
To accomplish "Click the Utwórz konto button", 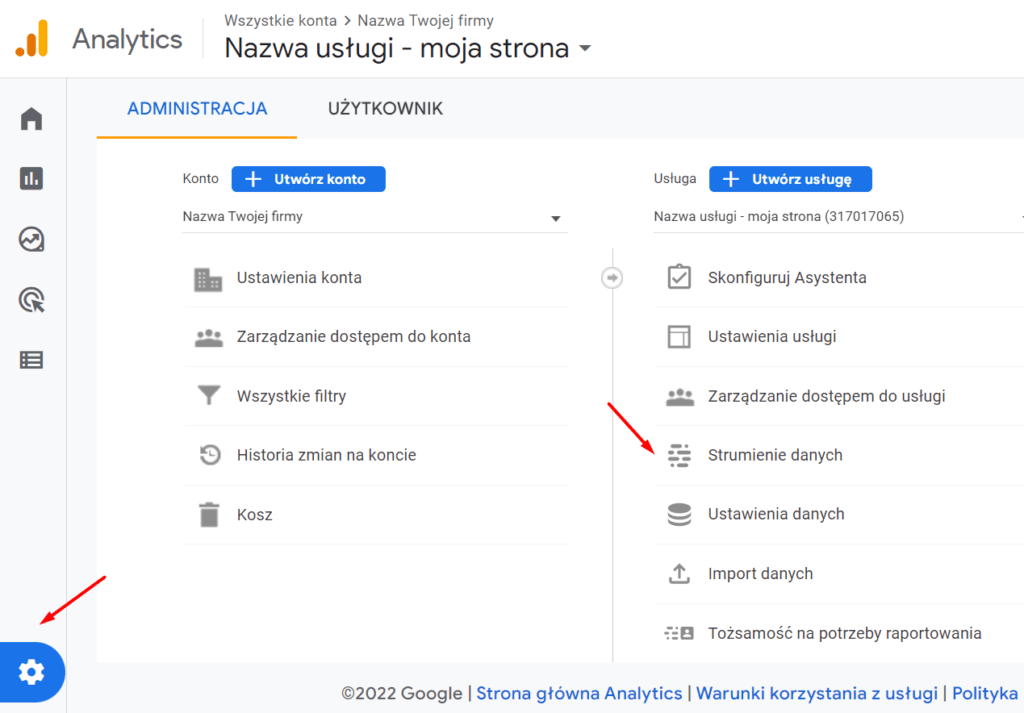I will 308,179.
